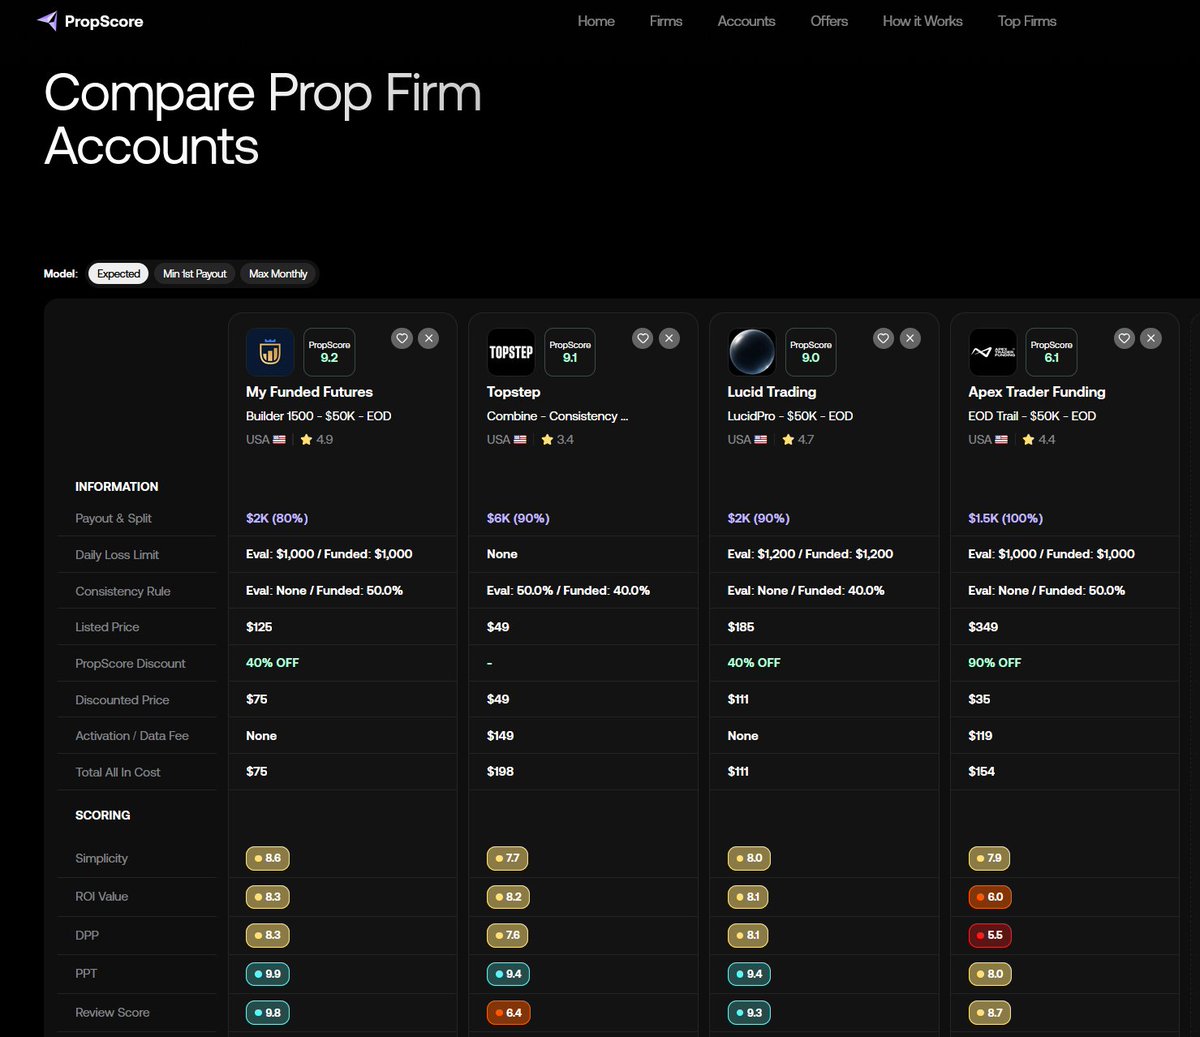The width and height of the screenshot is (1200, 1037).
Task: Click the $6K (90%) payout value
Action: point(518,518)
